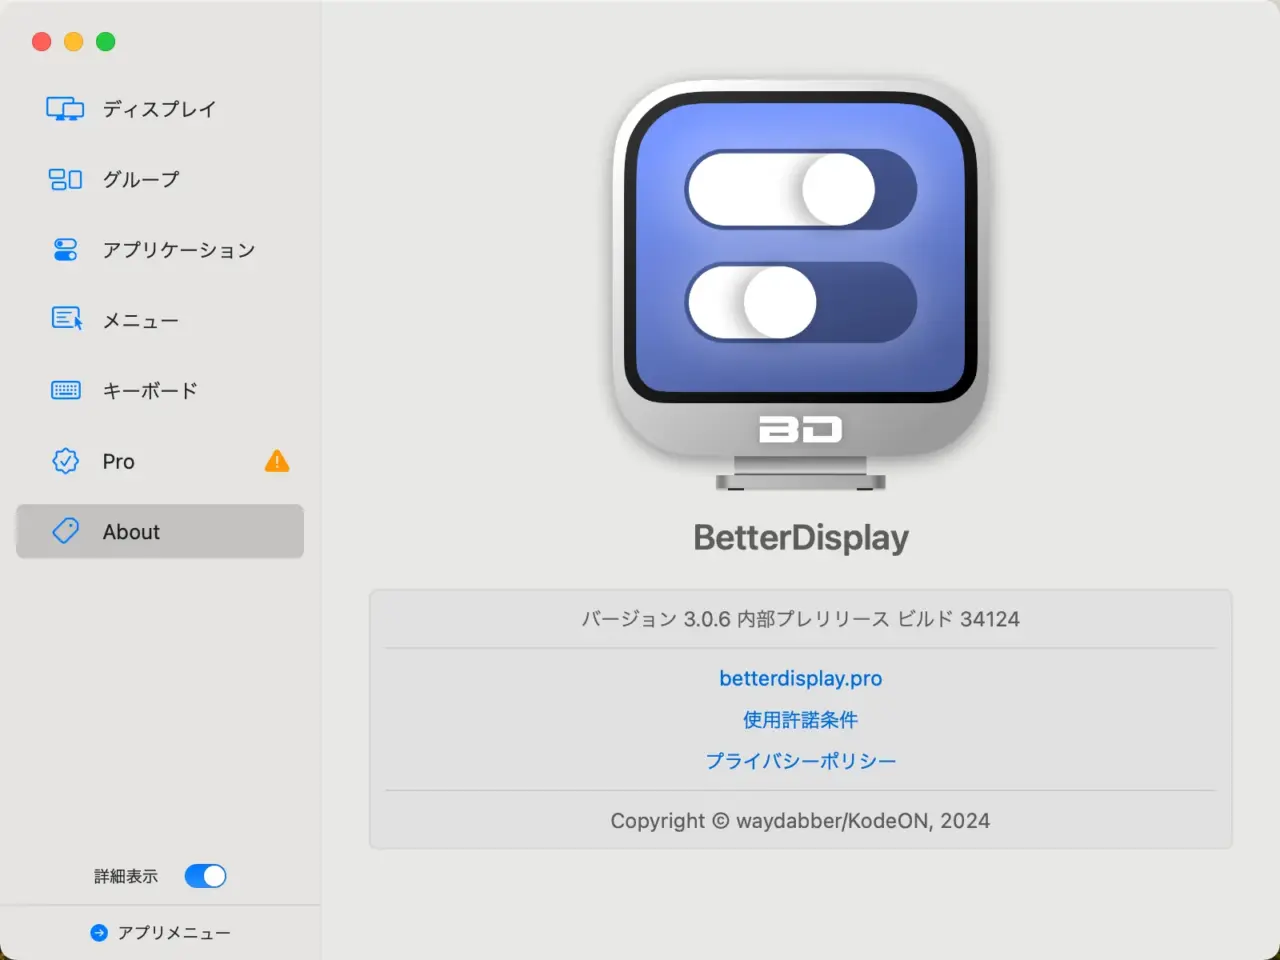Click the キーボード keyboard icon
The height and width of the screenshot is (960, 1280).
pyautogui.click(x=66, y=391)
